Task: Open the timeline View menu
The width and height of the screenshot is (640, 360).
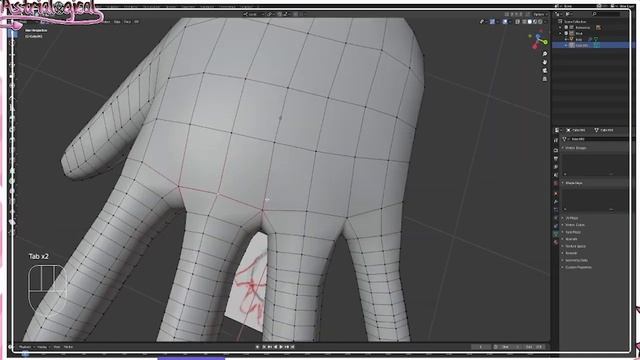Action: coord(57,347)
